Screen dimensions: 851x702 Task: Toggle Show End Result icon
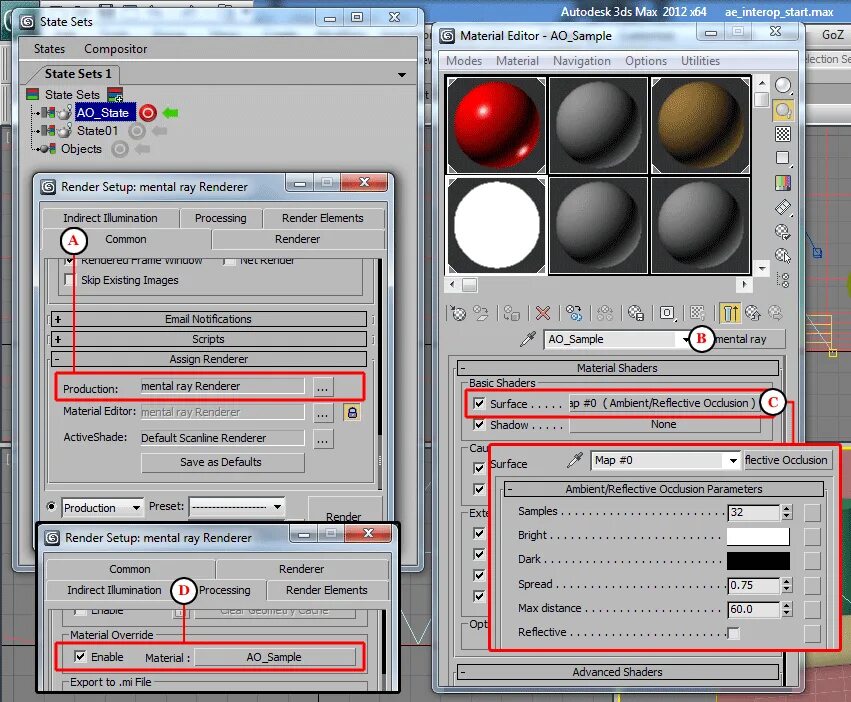point(729,313)
